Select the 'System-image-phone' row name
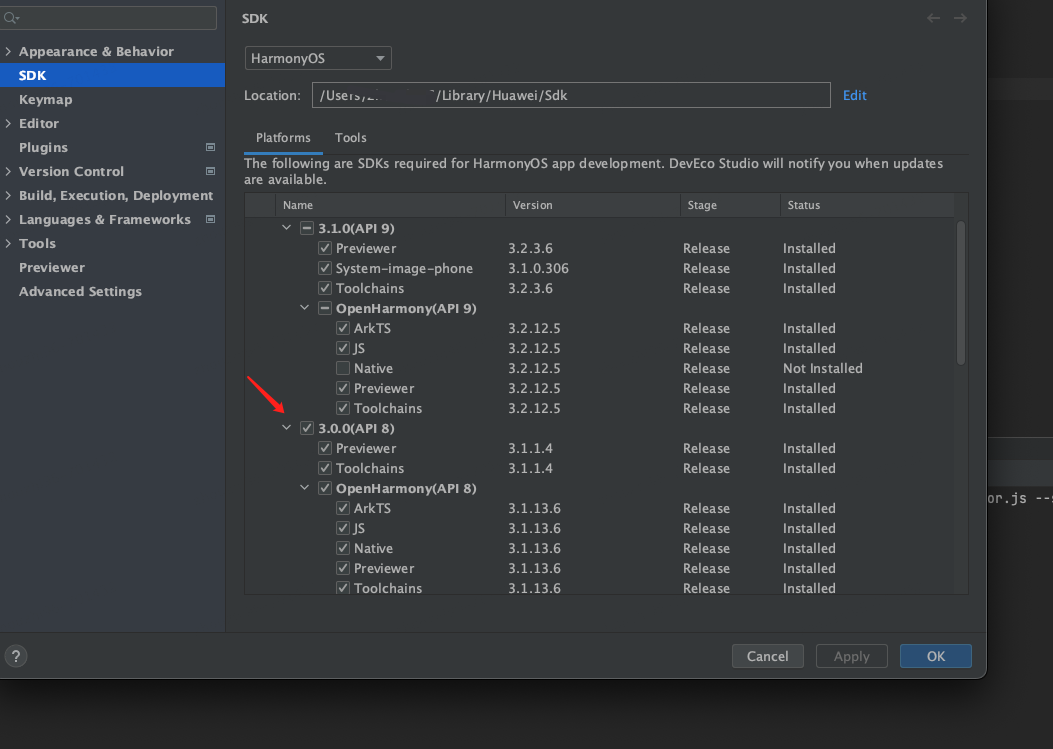Screen dimensions: 1053x749 pyautogui.click(x=404, y=268)
